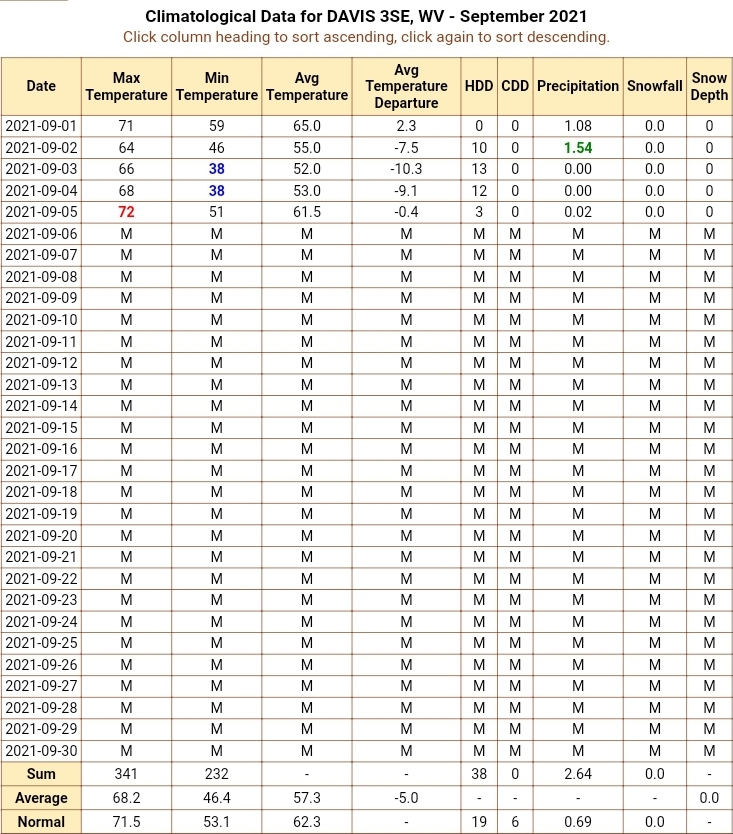
Task: Sort by Avg Temperature column heading
Action: pos(307,86)
